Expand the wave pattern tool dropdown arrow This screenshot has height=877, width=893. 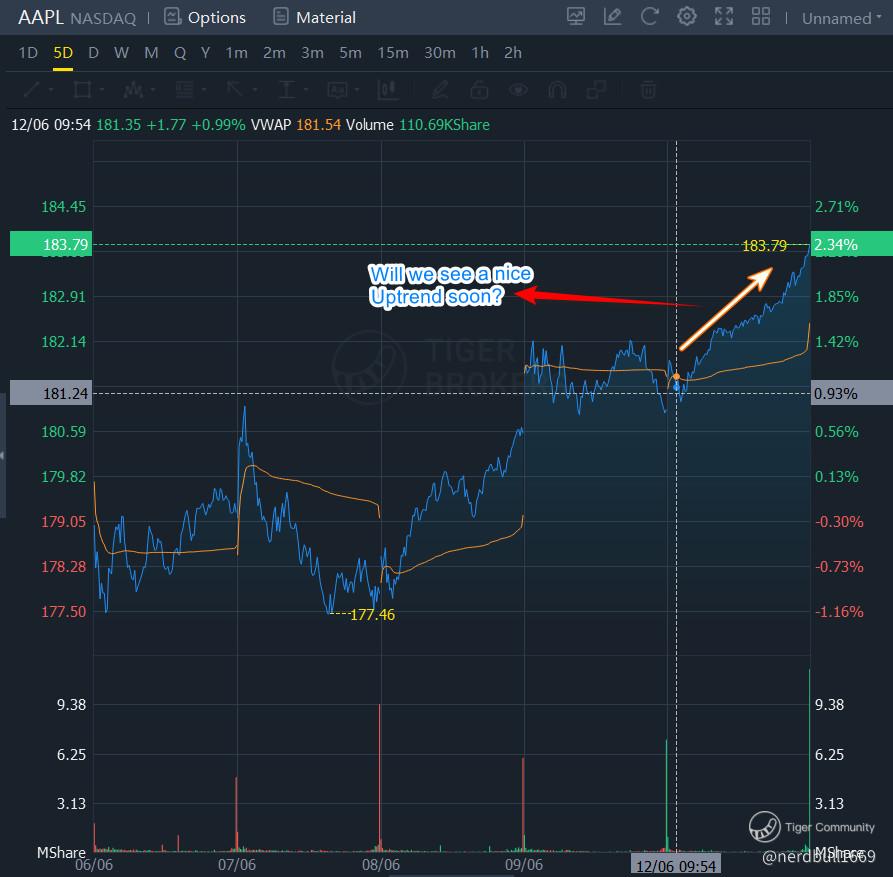tap(153, 90)
